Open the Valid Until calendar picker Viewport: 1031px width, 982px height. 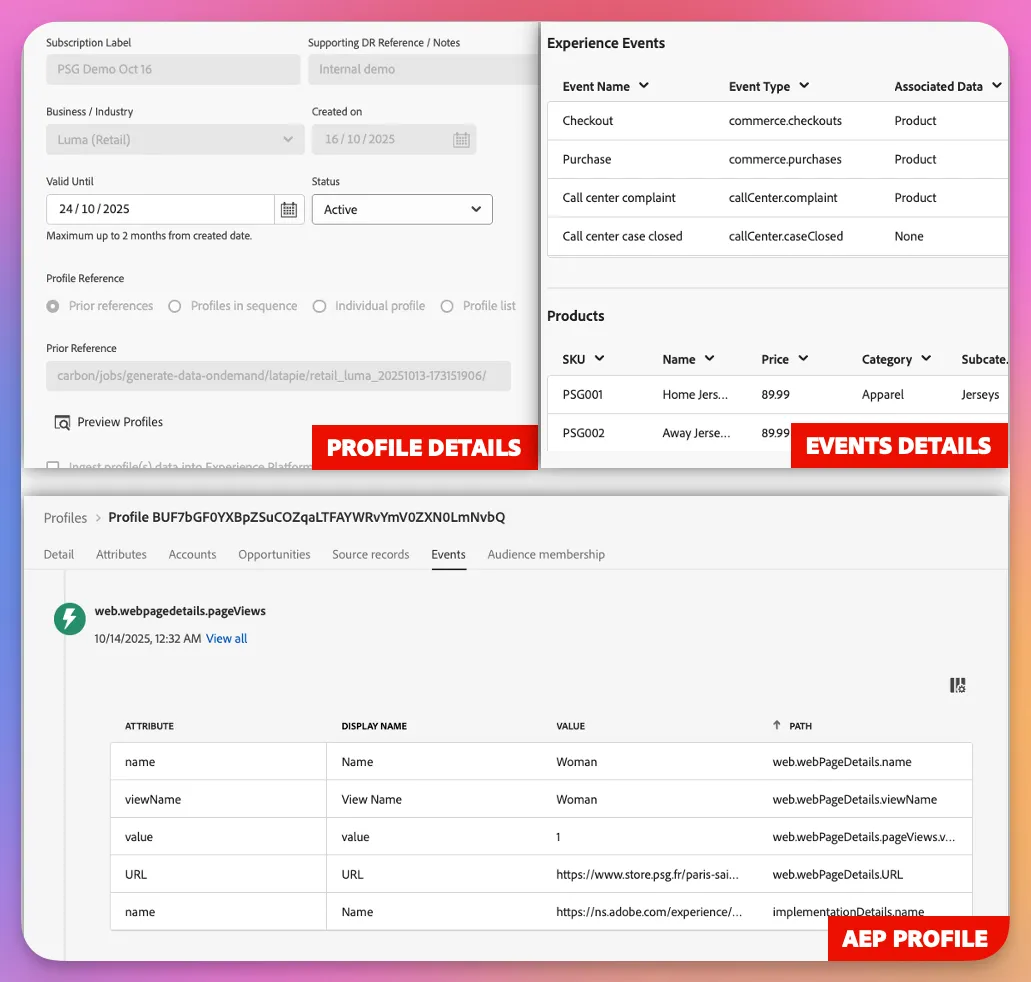click(289, 209)
